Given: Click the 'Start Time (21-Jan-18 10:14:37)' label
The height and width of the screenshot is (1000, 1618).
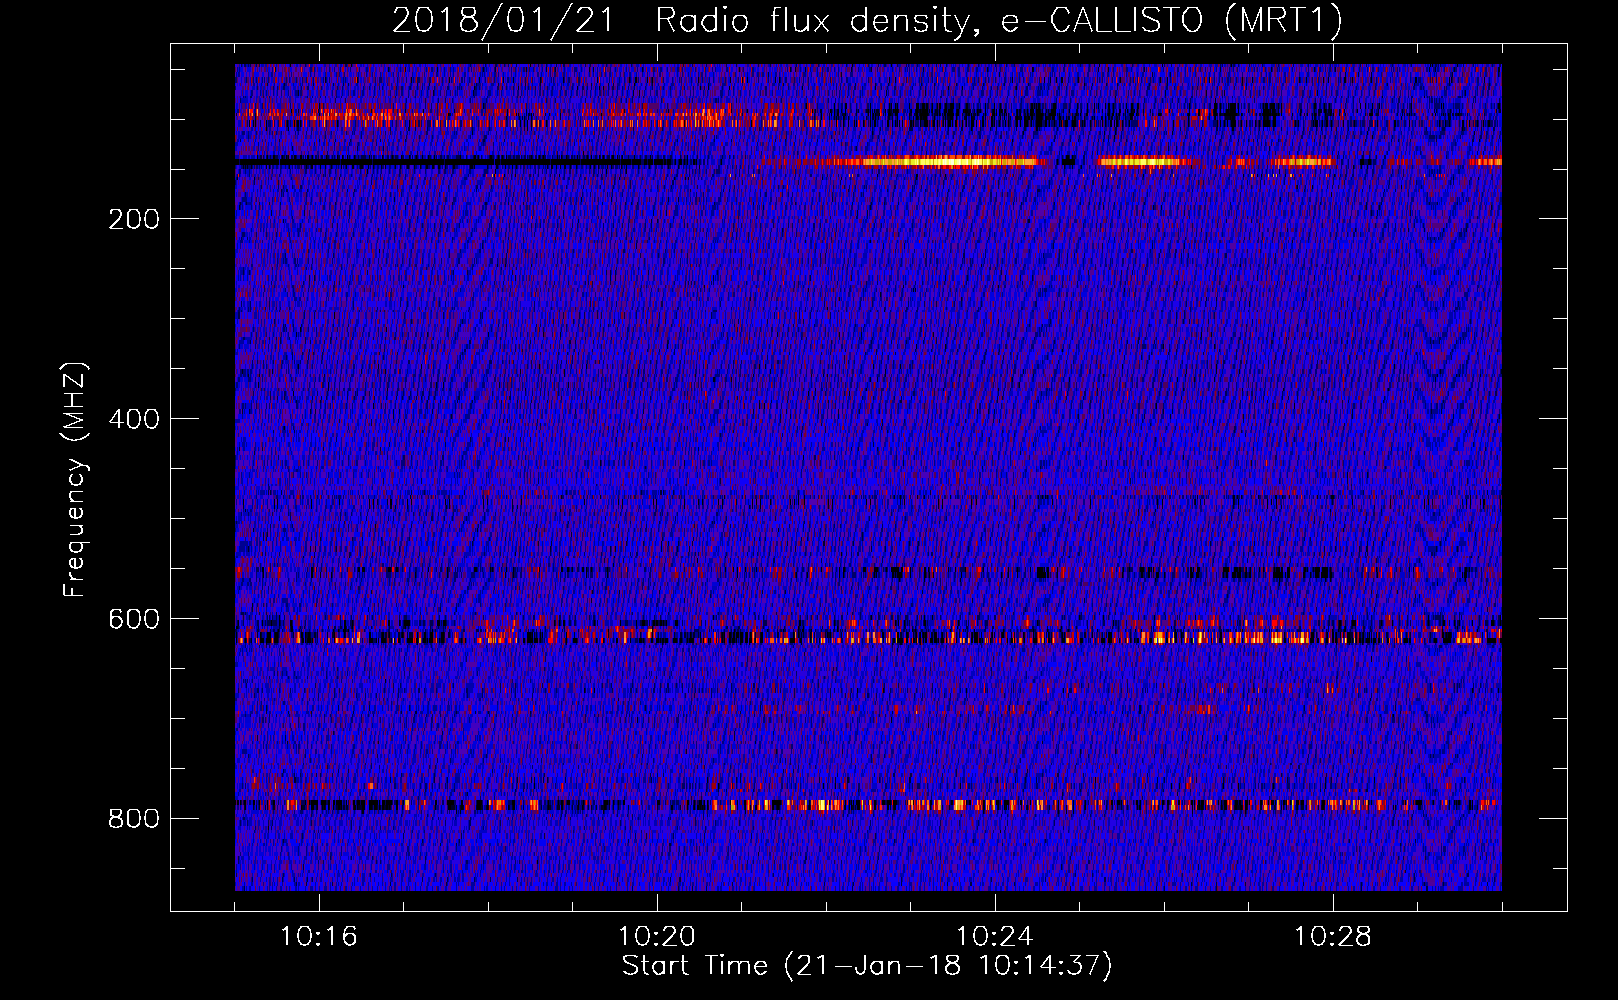Looking at the screenshot, I should 867,966.
